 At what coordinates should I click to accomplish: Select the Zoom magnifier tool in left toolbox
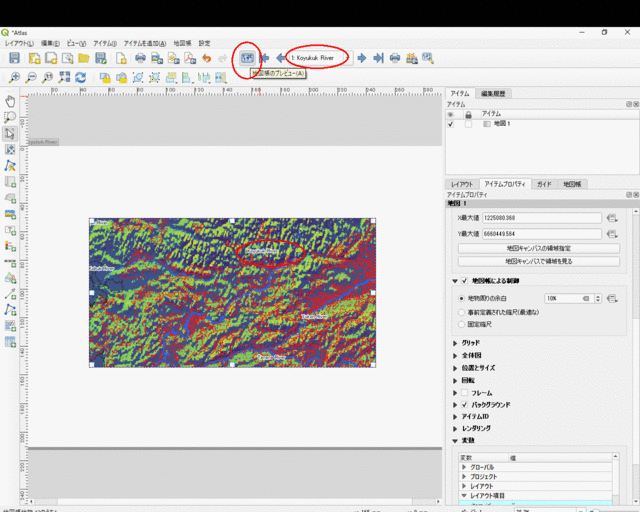[x=10, y=117]
